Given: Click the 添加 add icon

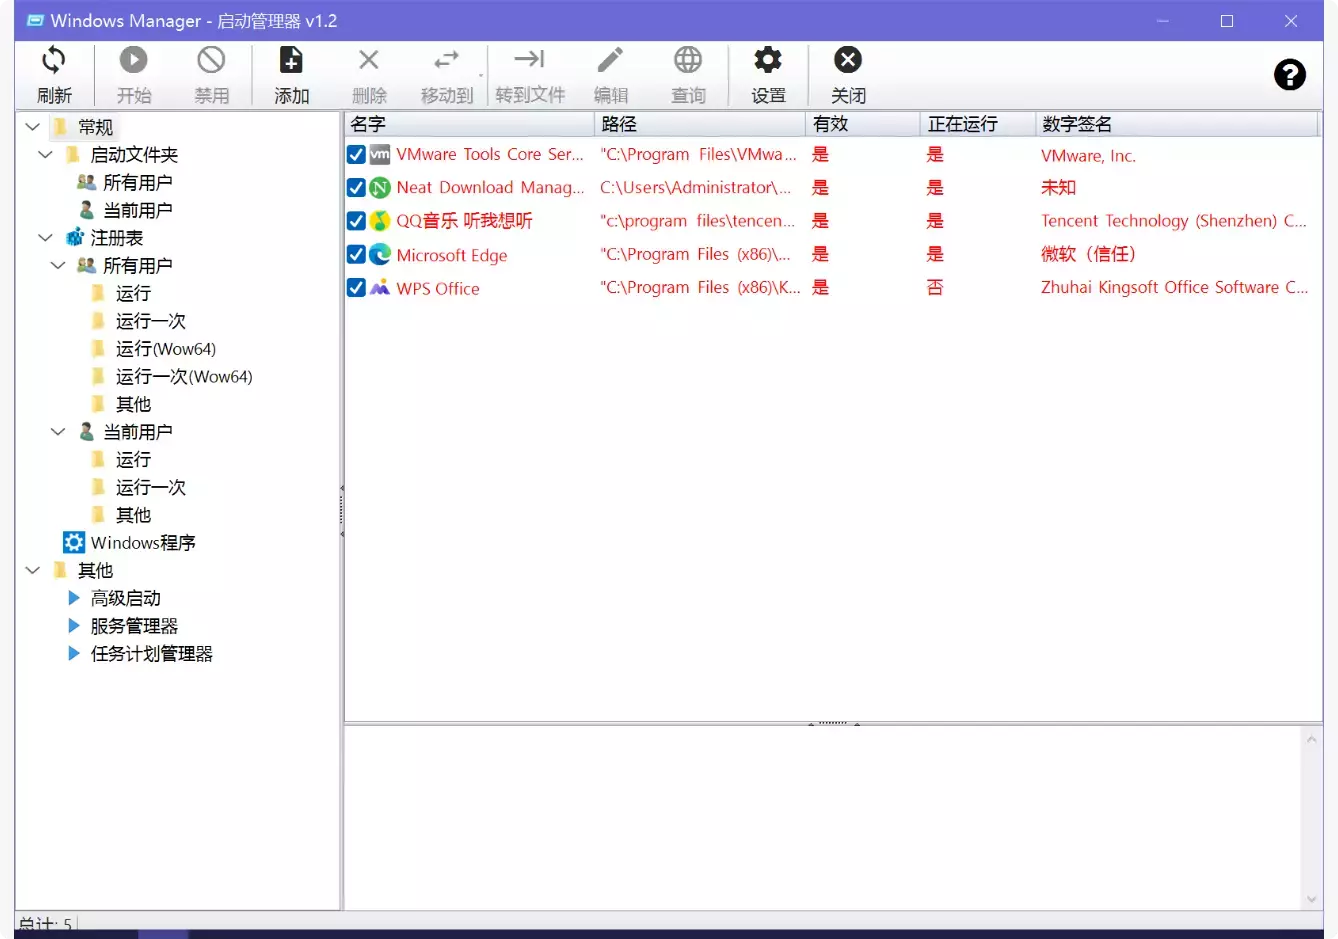Looking at the screenshot, I should (291, 60).
